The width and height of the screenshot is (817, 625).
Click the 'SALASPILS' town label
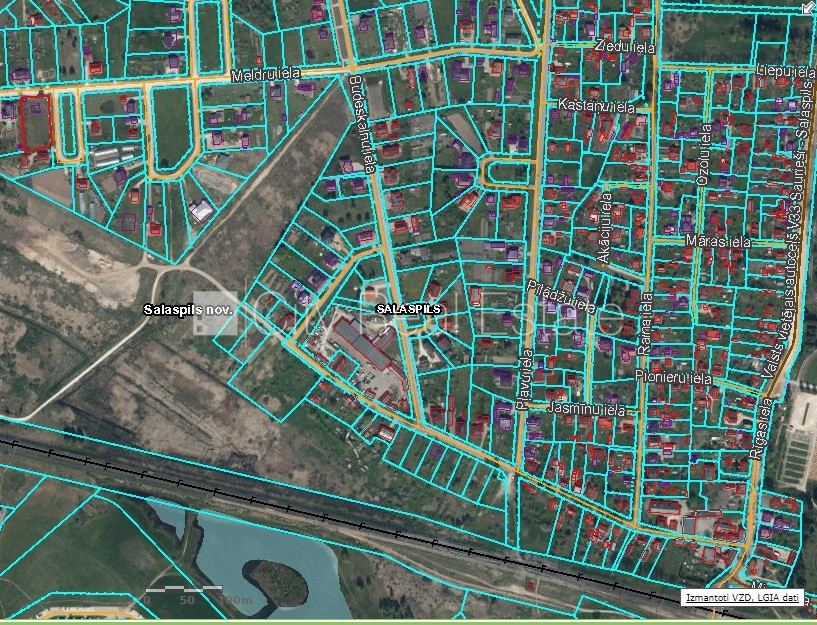[x=408, y=310]
